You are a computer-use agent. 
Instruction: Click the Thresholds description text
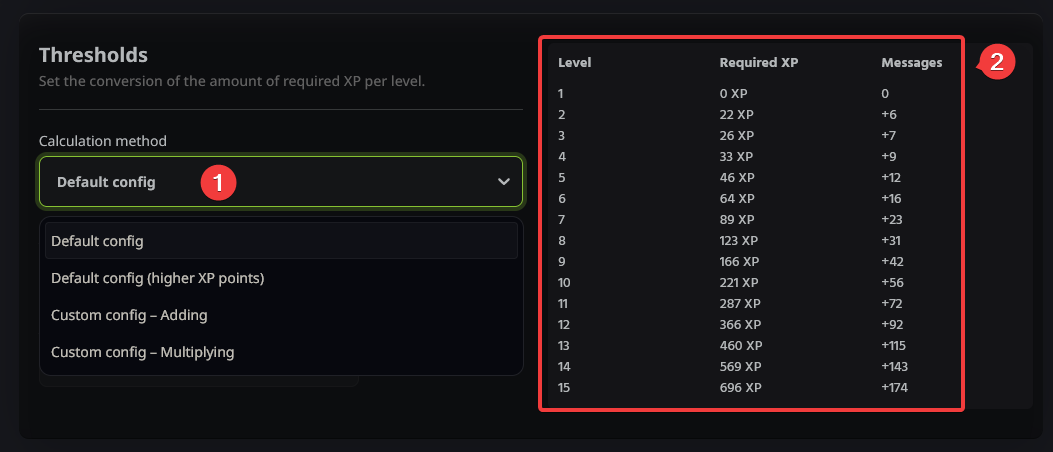click(232, 80)
